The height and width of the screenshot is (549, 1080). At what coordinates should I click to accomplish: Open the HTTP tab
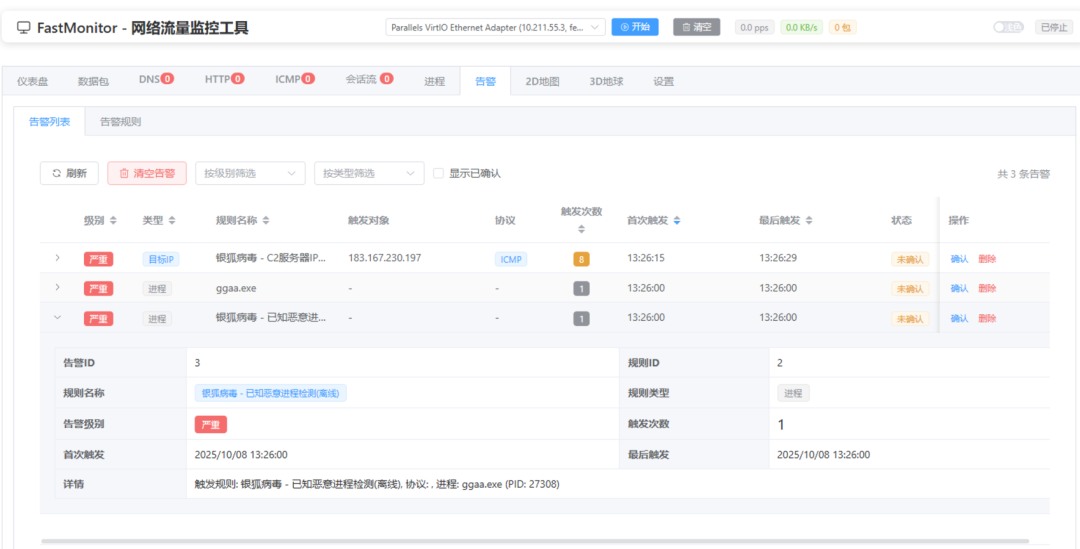pyautogui.click(x=225, y=80)
